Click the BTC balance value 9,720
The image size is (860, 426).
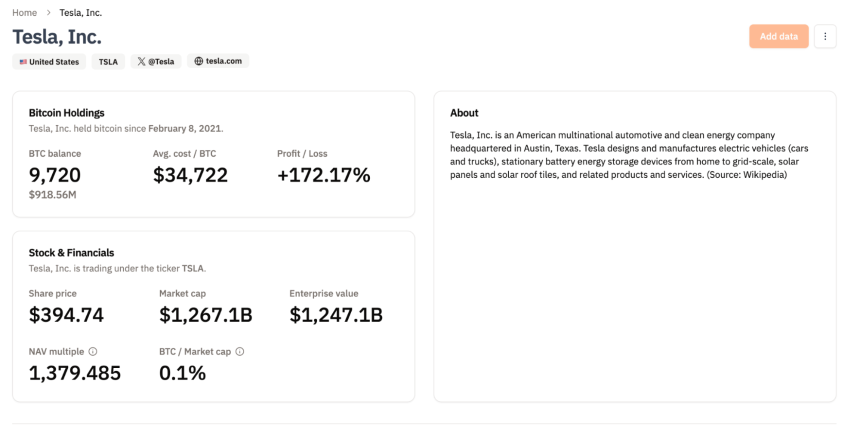pyautogui.click(x=55, y=175)
